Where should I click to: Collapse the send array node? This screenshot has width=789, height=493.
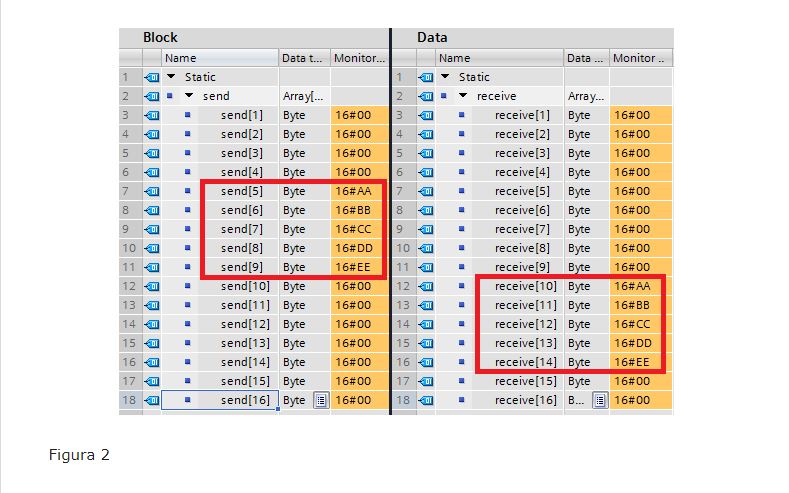point(189,97)
